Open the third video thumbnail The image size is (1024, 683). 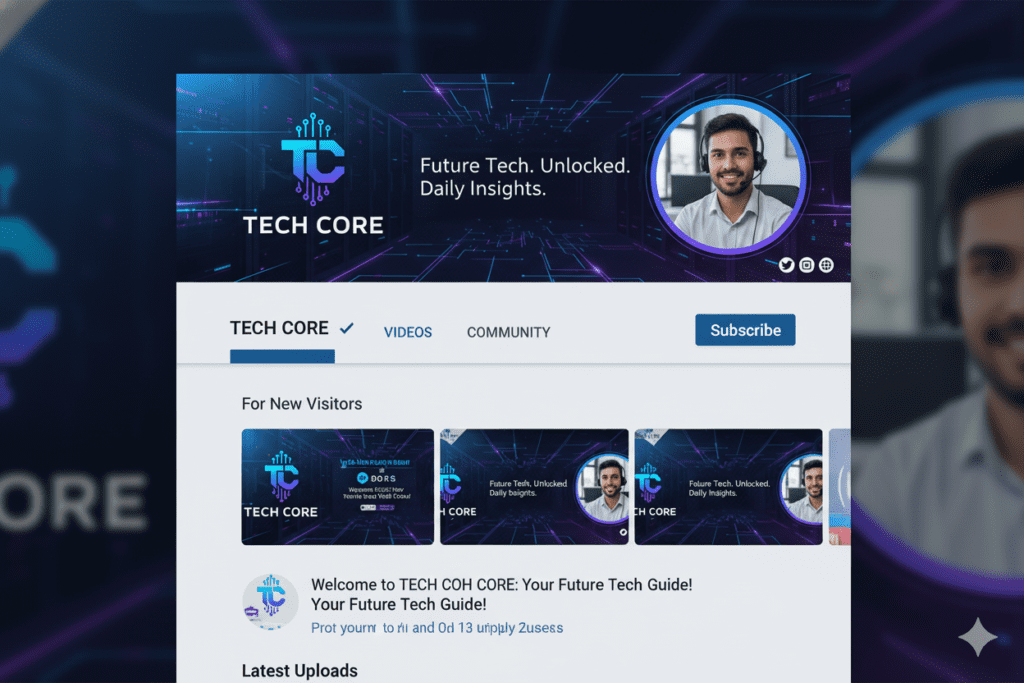[x=728, y=486]
